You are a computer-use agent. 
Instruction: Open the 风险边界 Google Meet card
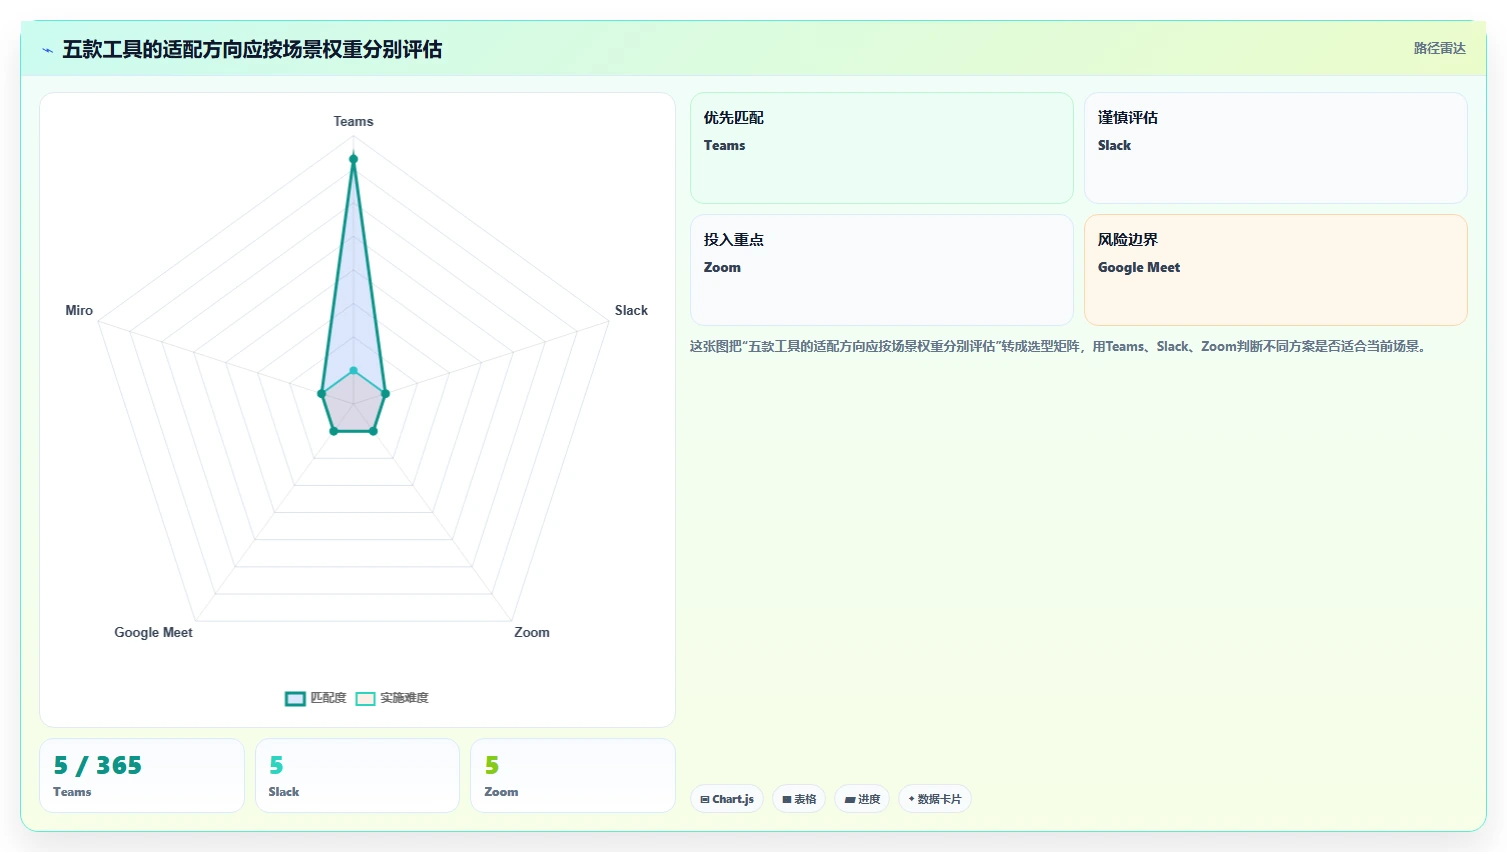tap(1275, 270)
